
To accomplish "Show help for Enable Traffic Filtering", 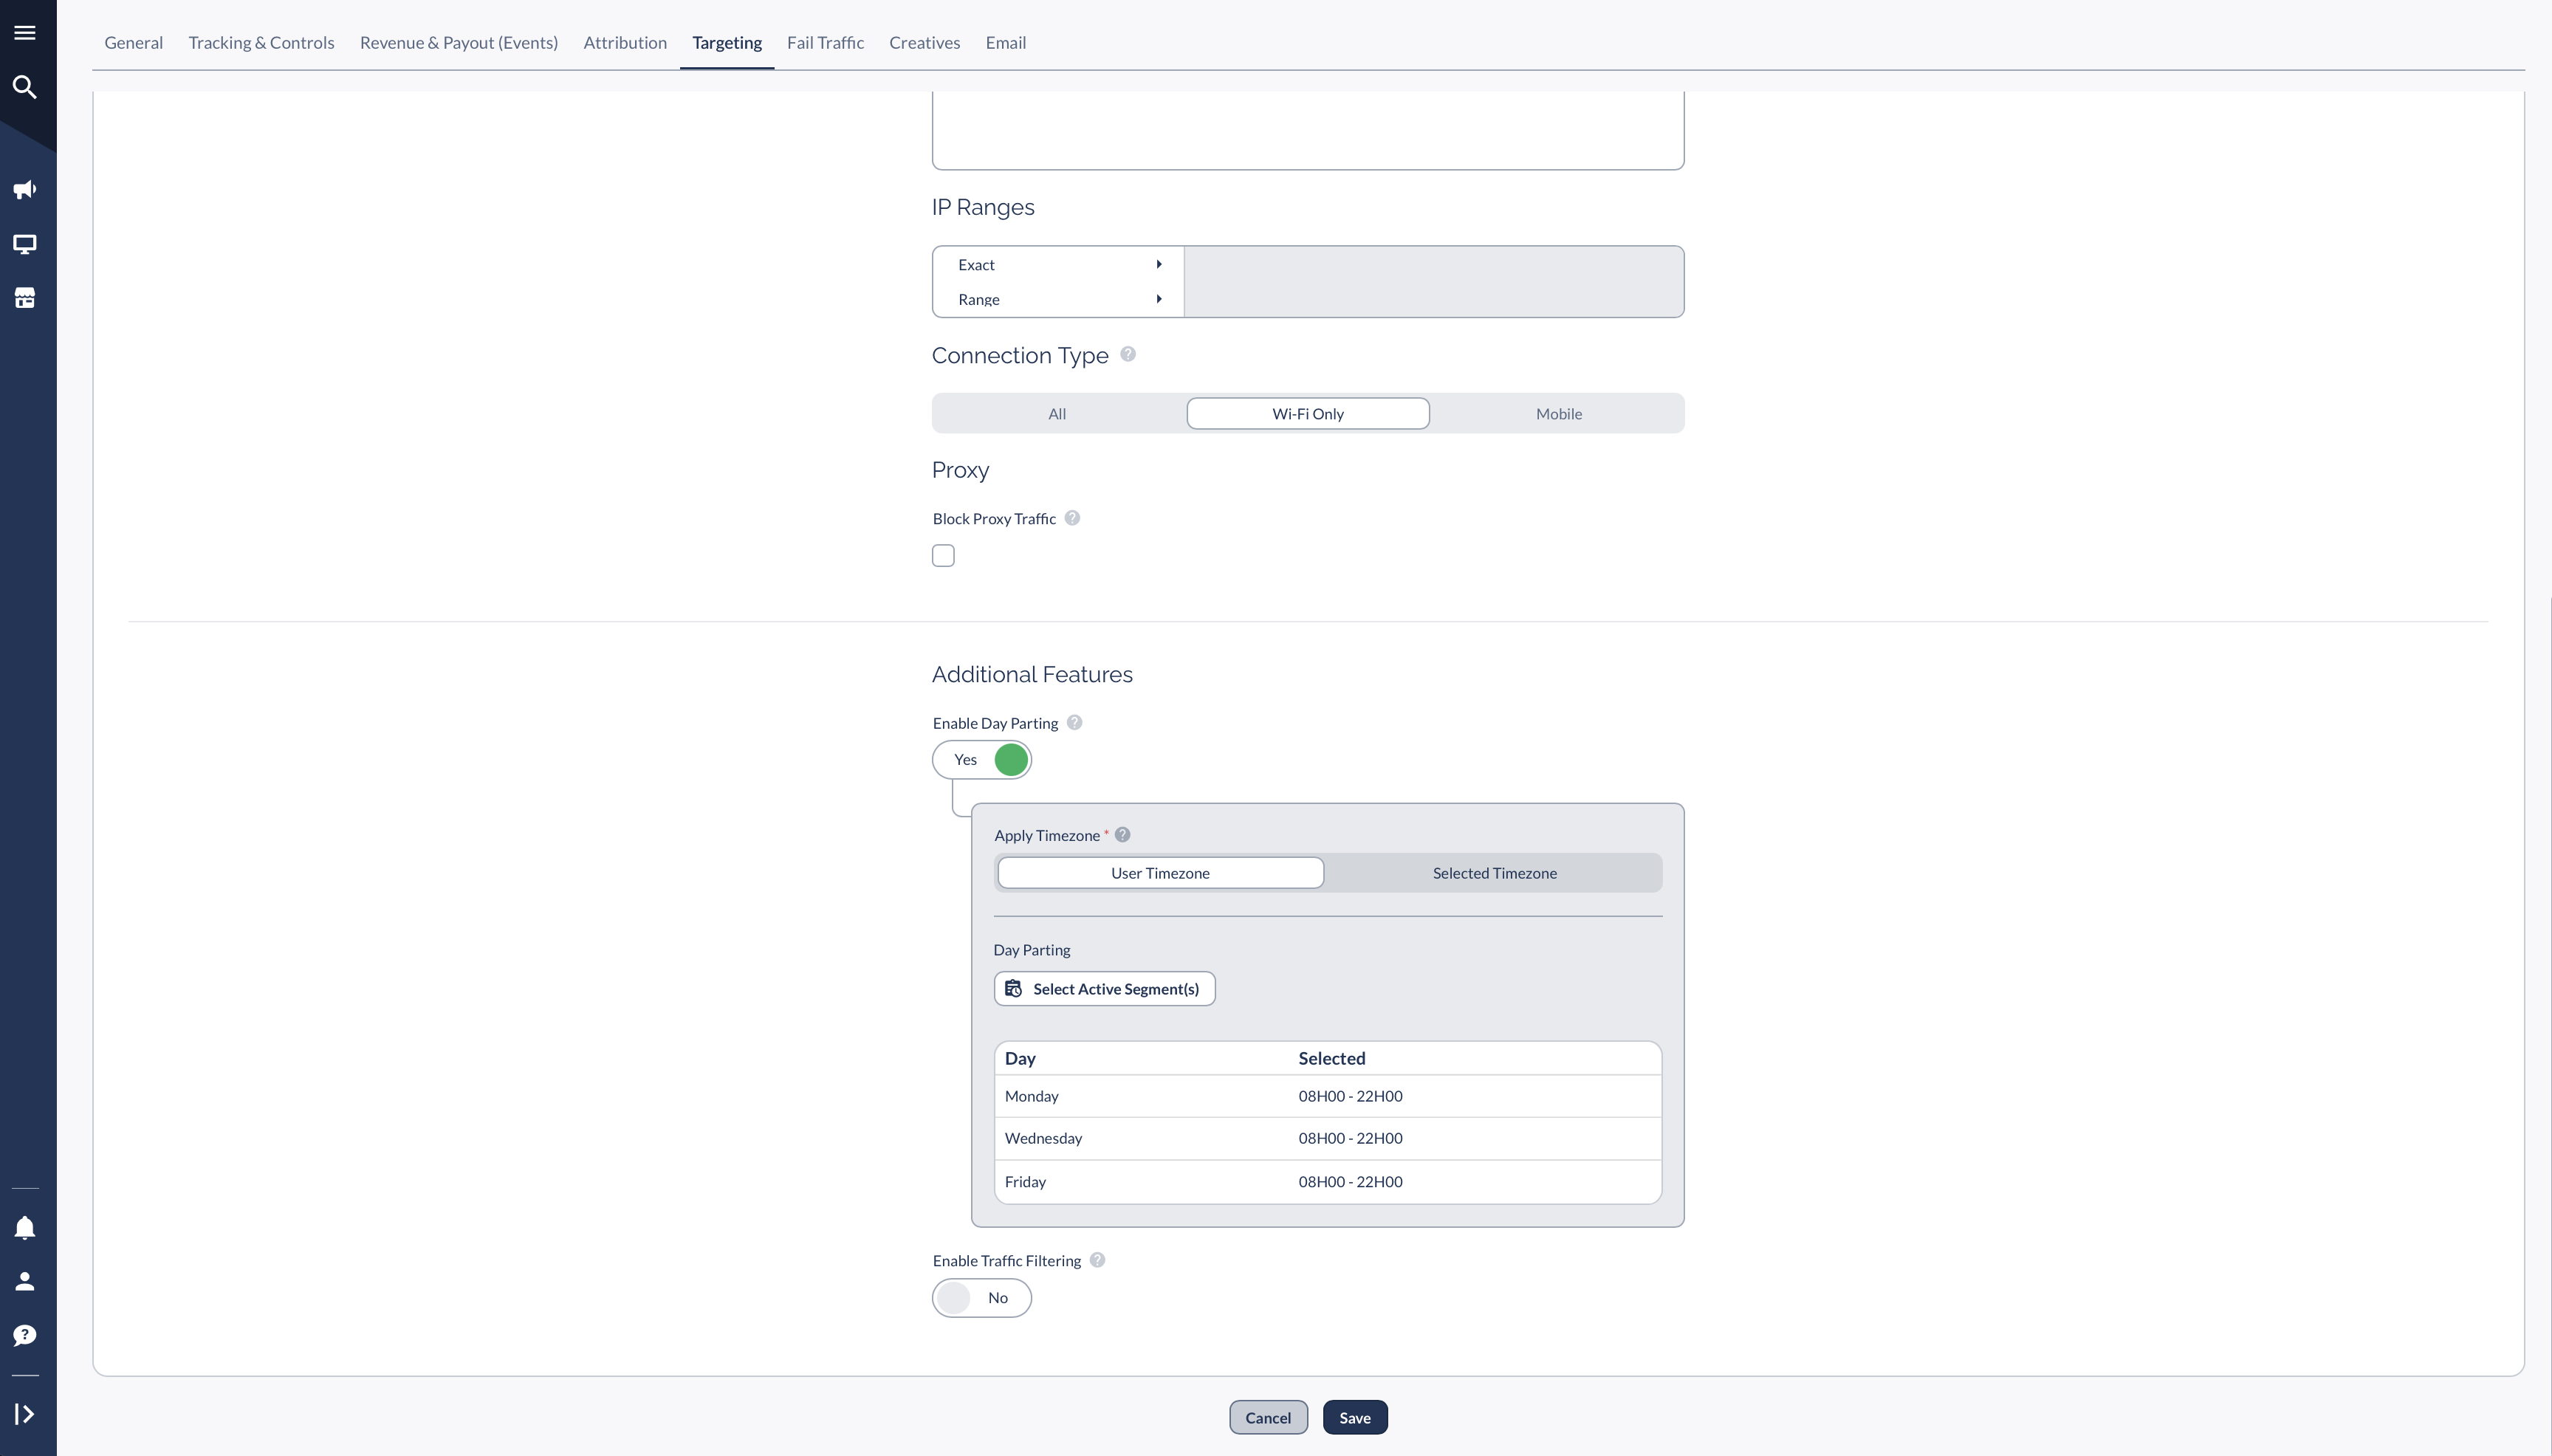I will point(1097,1260).
